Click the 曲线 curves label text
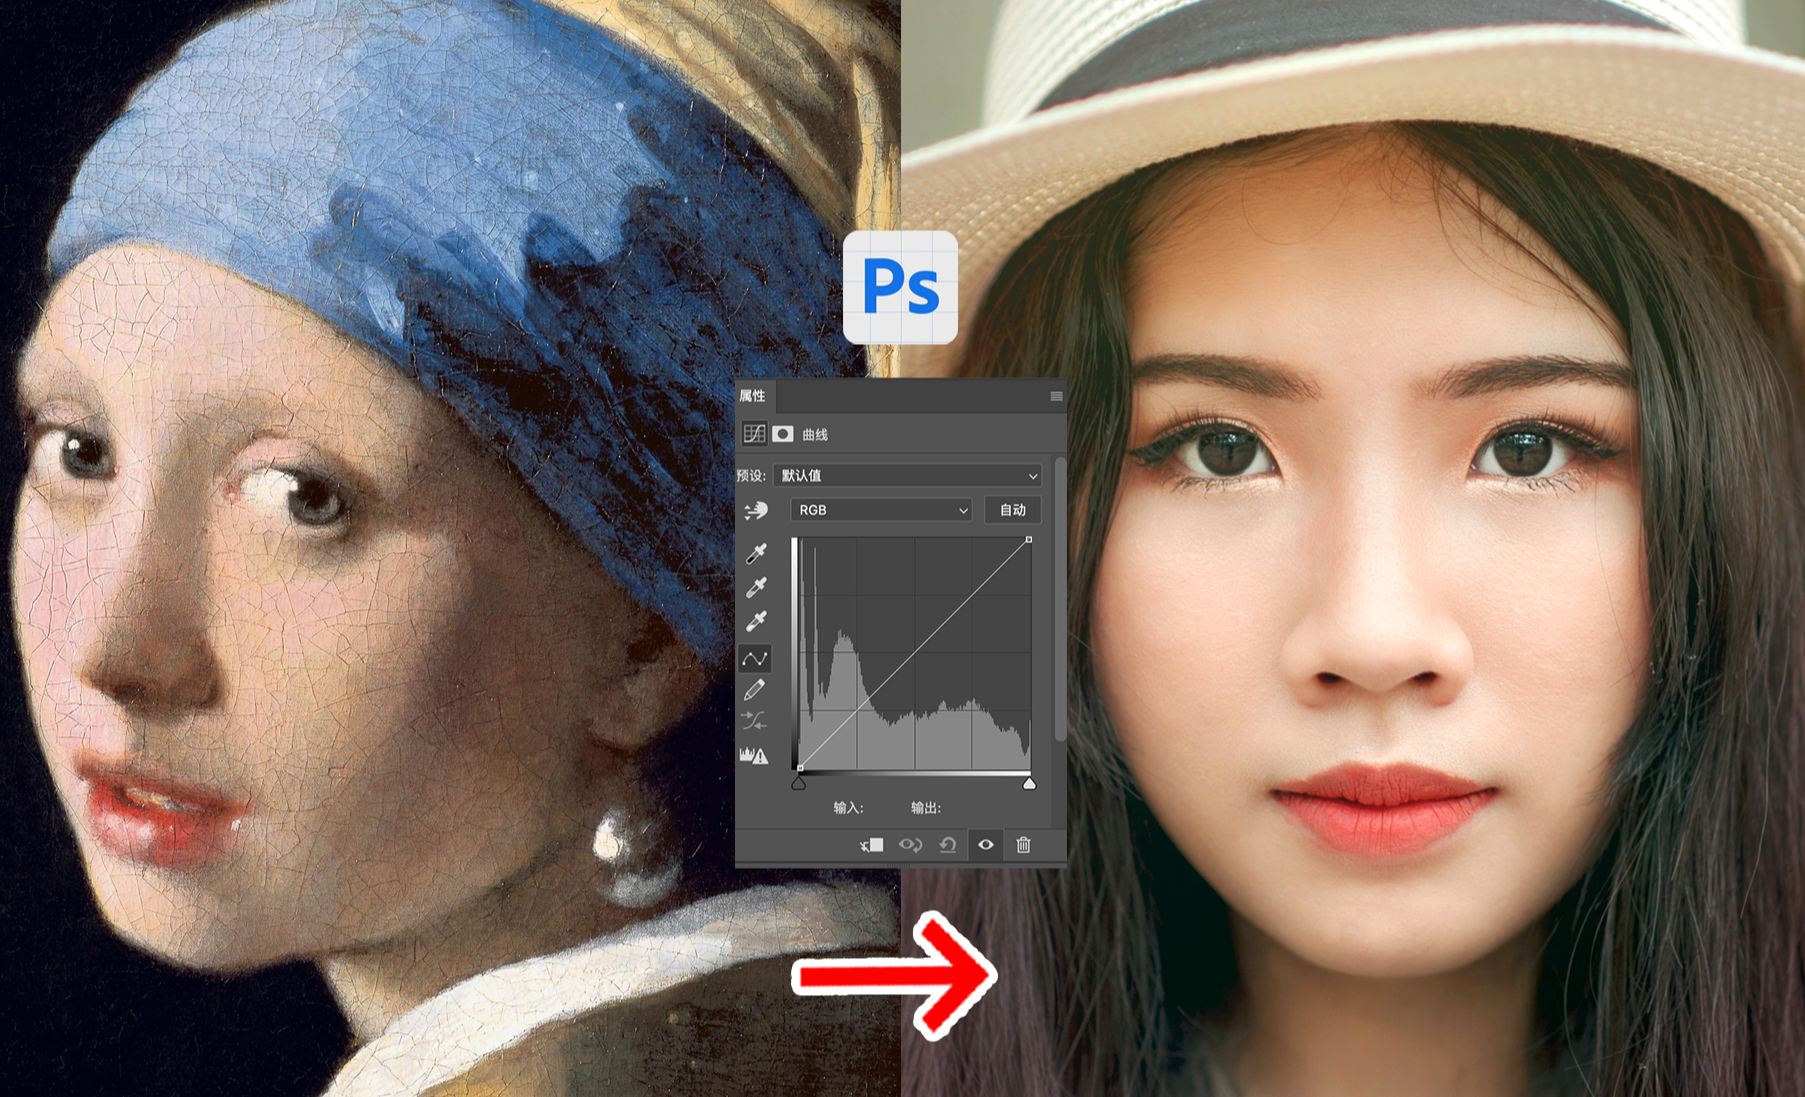 [815, 435]
